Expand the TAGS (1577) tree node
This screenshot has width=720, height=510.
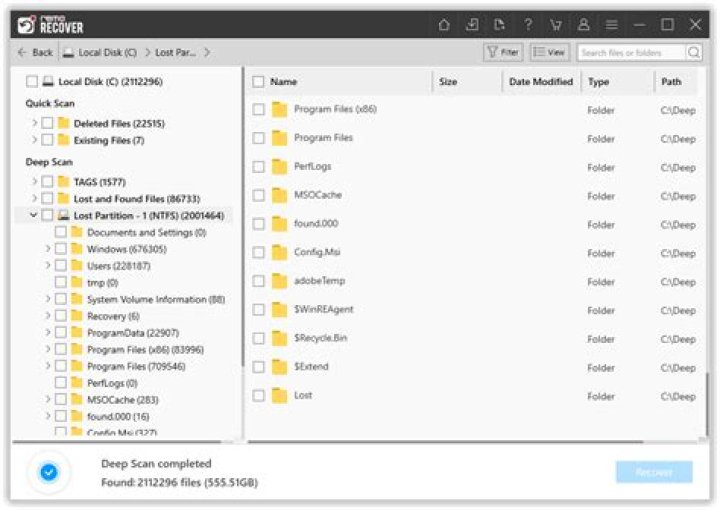coord(35,182)
